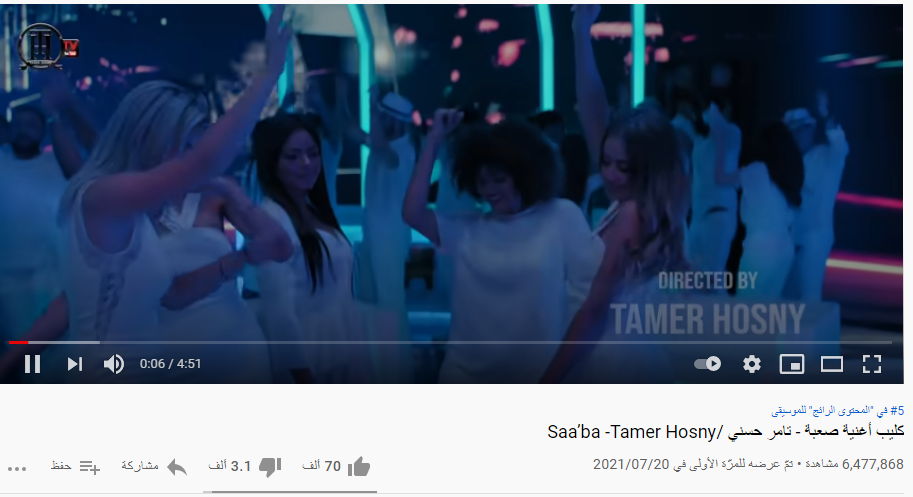Skip to the next video
This screenshot has width=913, height=497.
[x=75, y=364]
